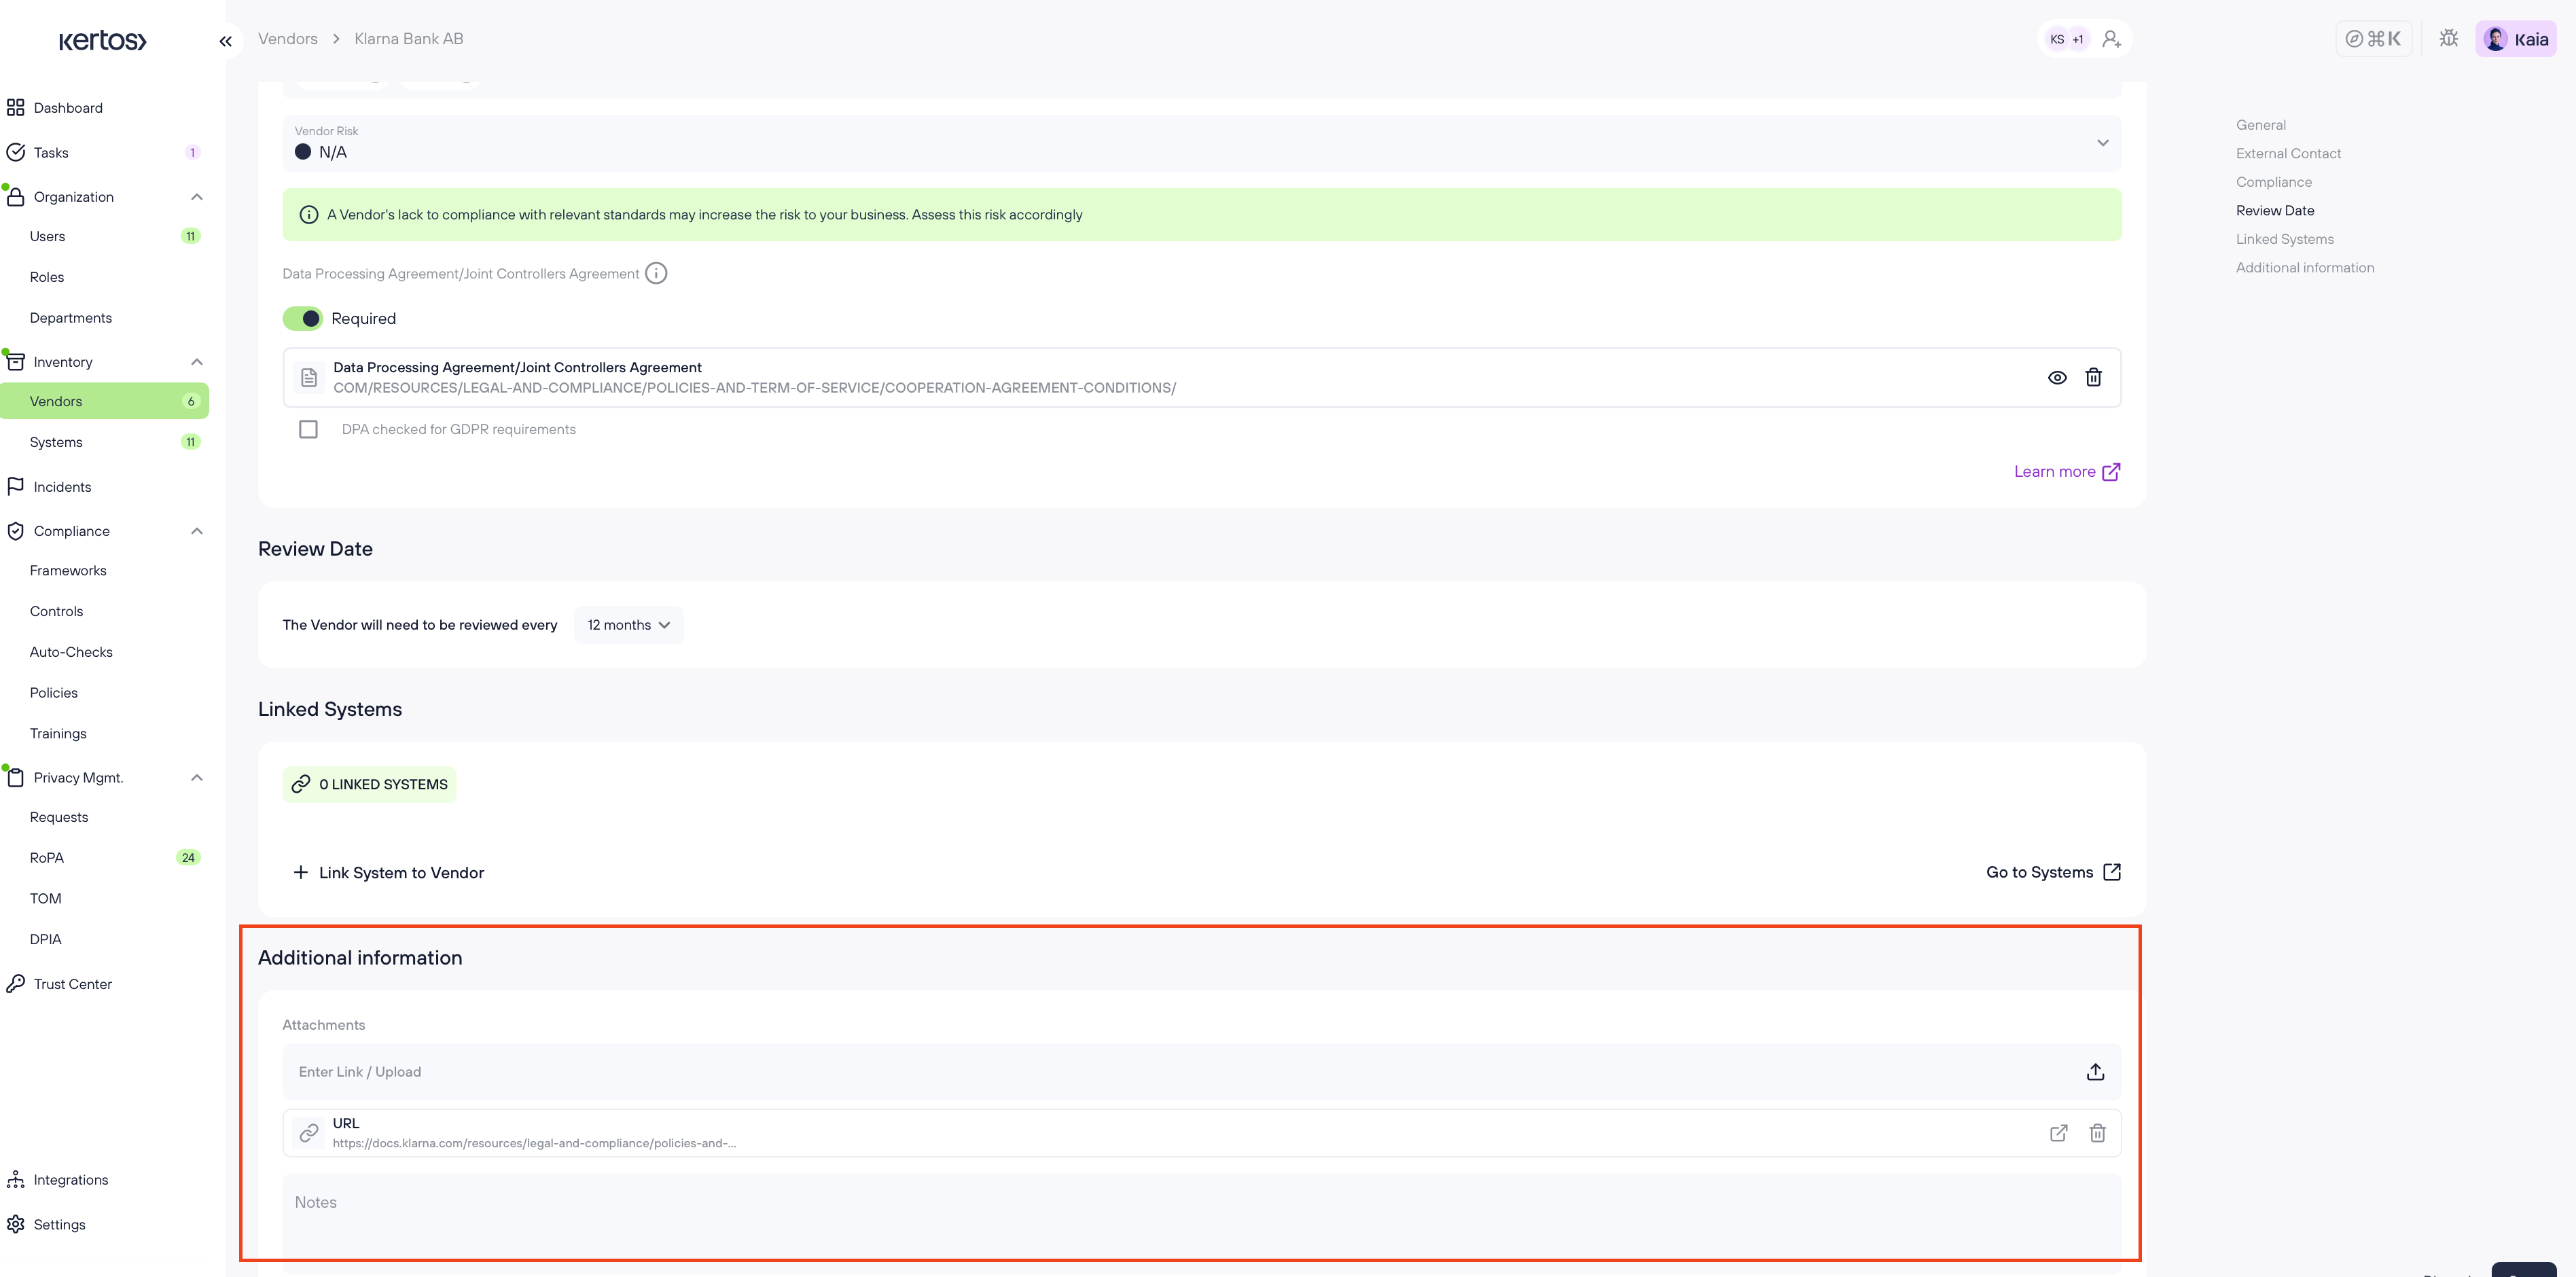Screen dimensions: 2576x1277
Task: Open DPIA in the sidebar
Action: point(46,939)
